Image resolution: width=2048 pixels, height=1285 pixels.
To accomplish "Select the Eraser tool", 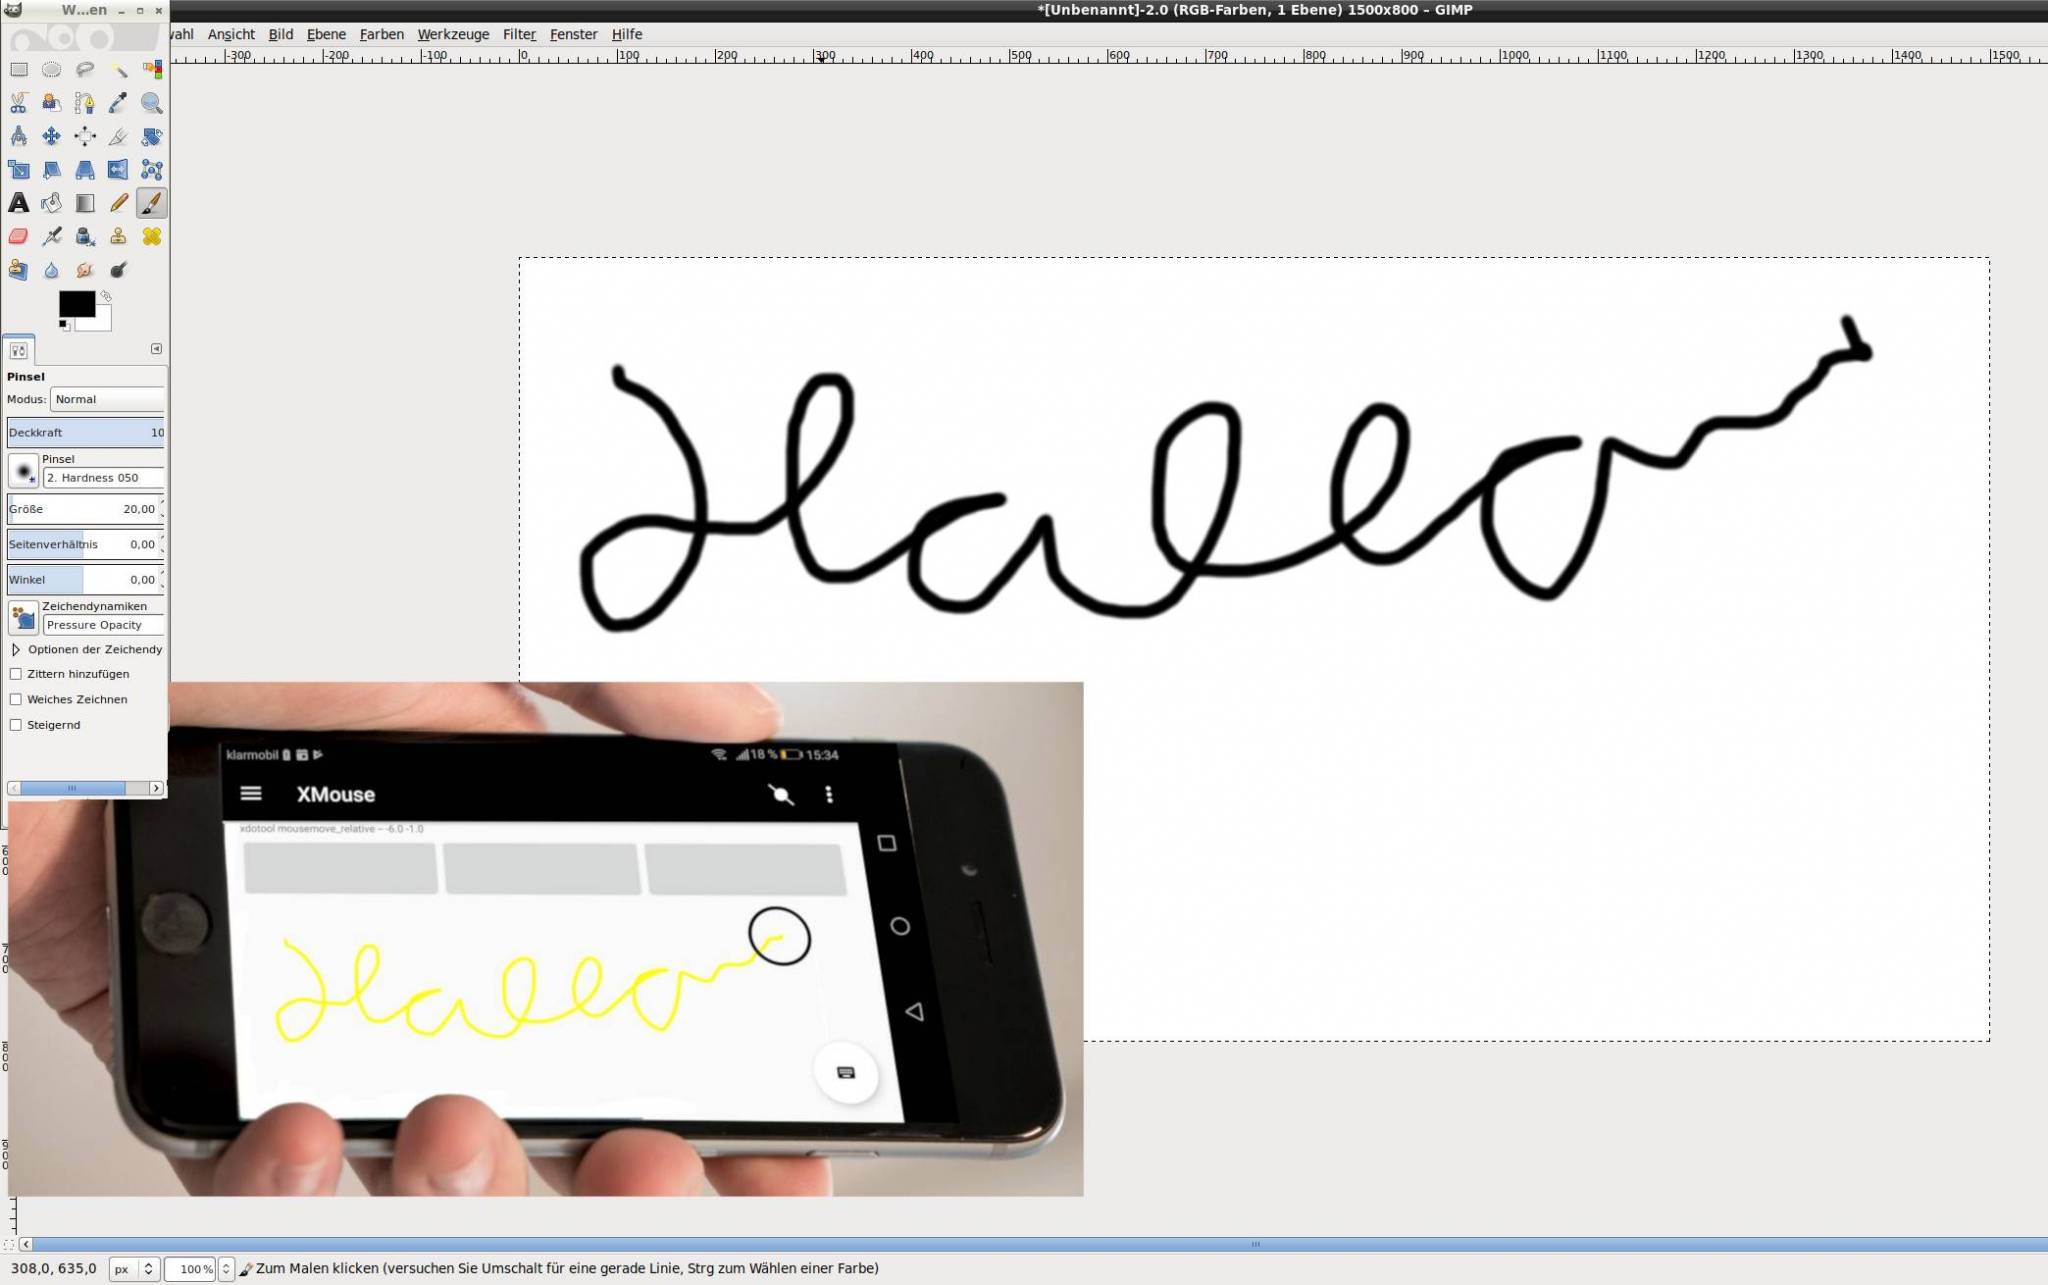I will pos(19,237).
